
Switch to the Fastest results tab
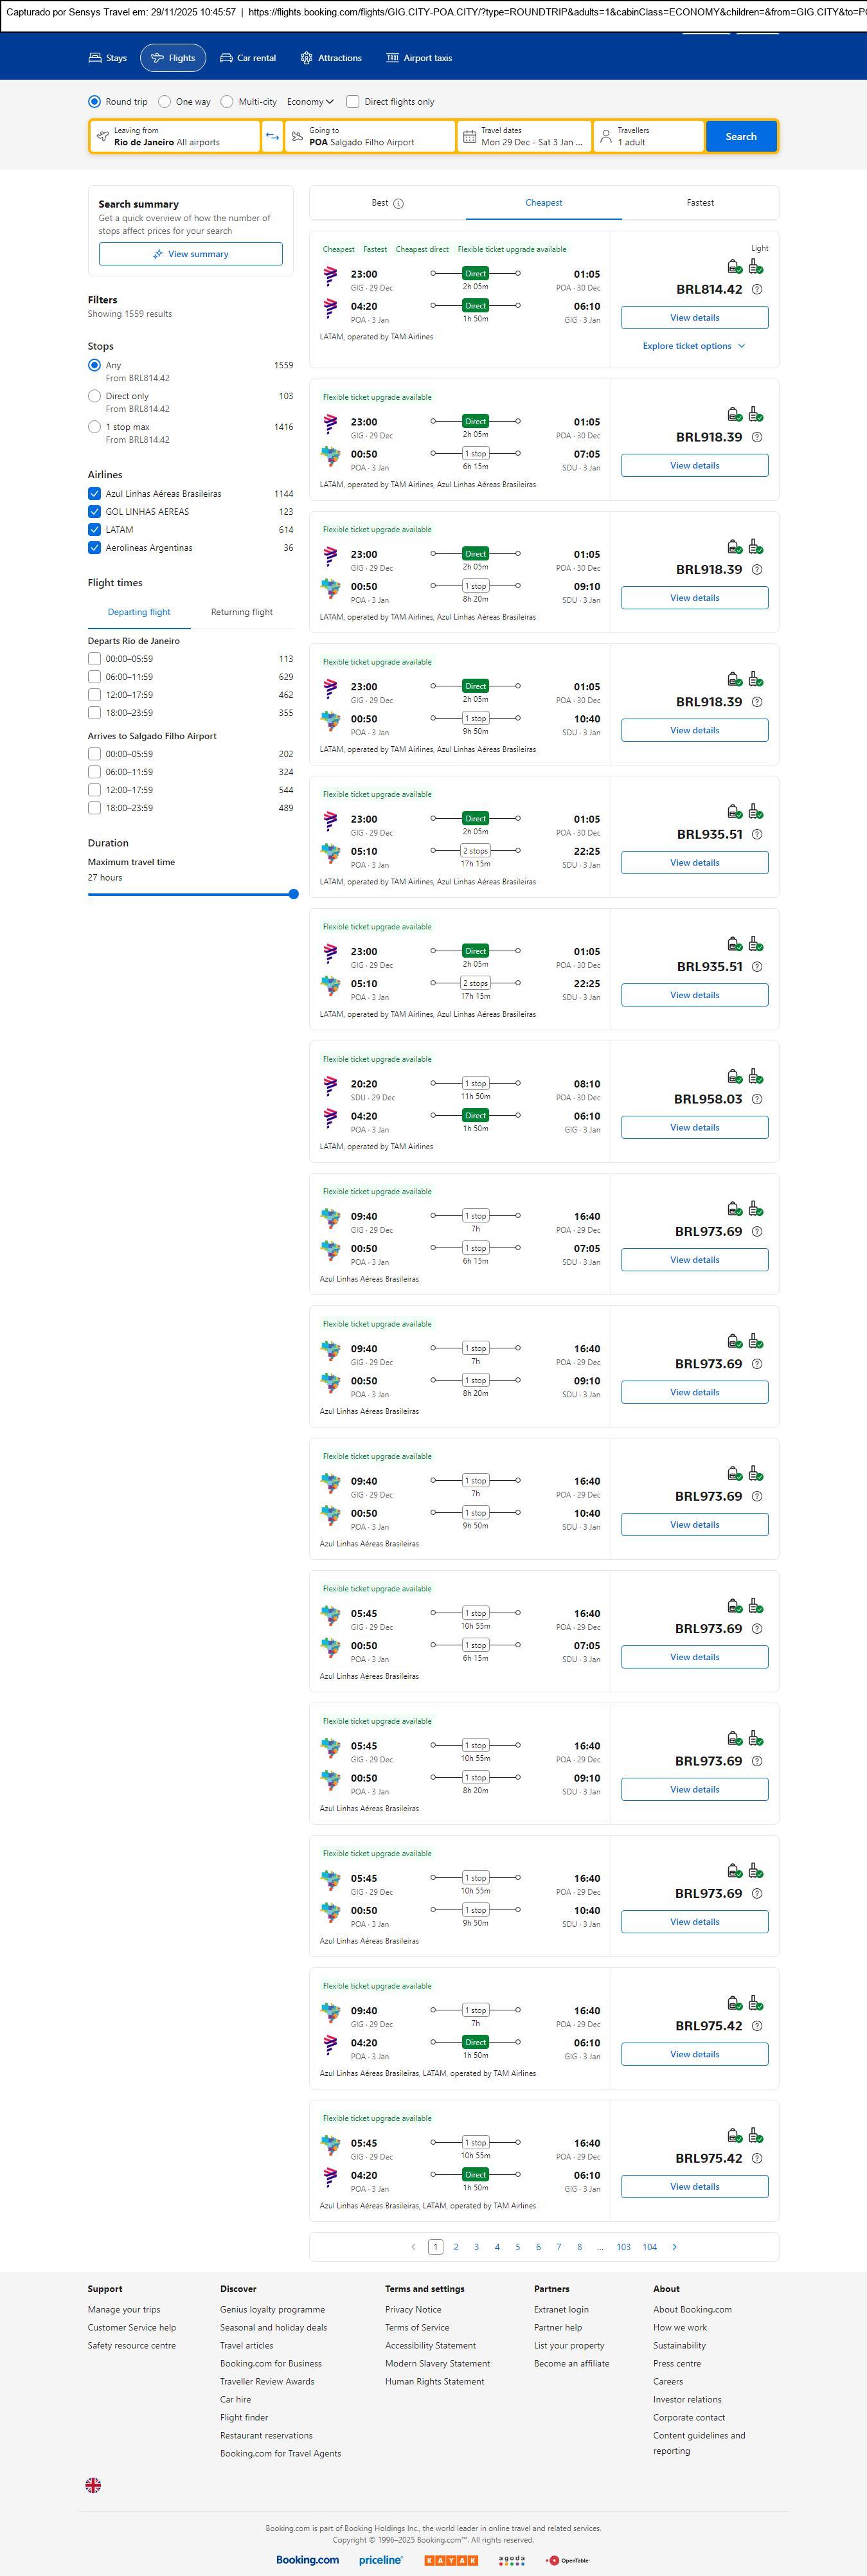pyautogui.click(x=700, y=203)
